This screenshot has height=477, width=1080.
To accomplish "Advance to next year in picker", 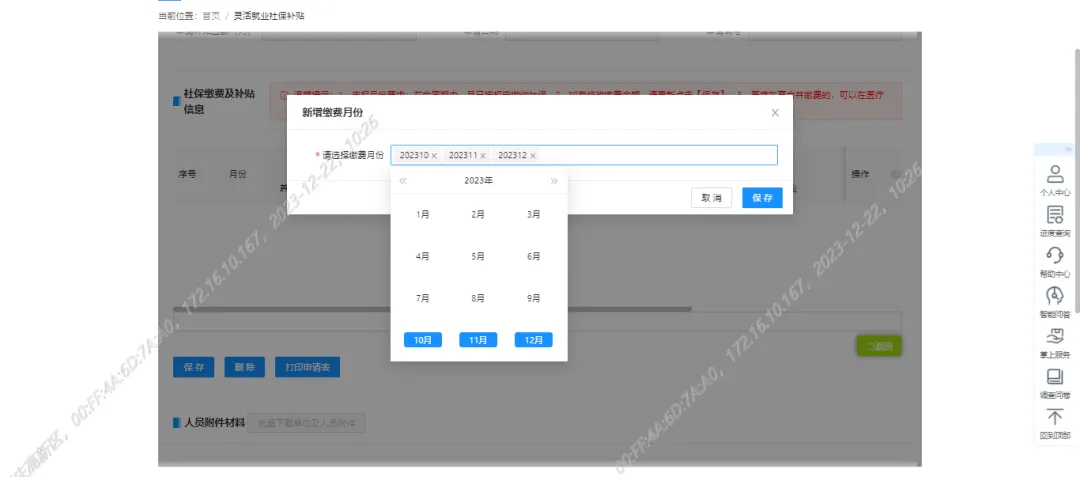I will click(554, 181).
